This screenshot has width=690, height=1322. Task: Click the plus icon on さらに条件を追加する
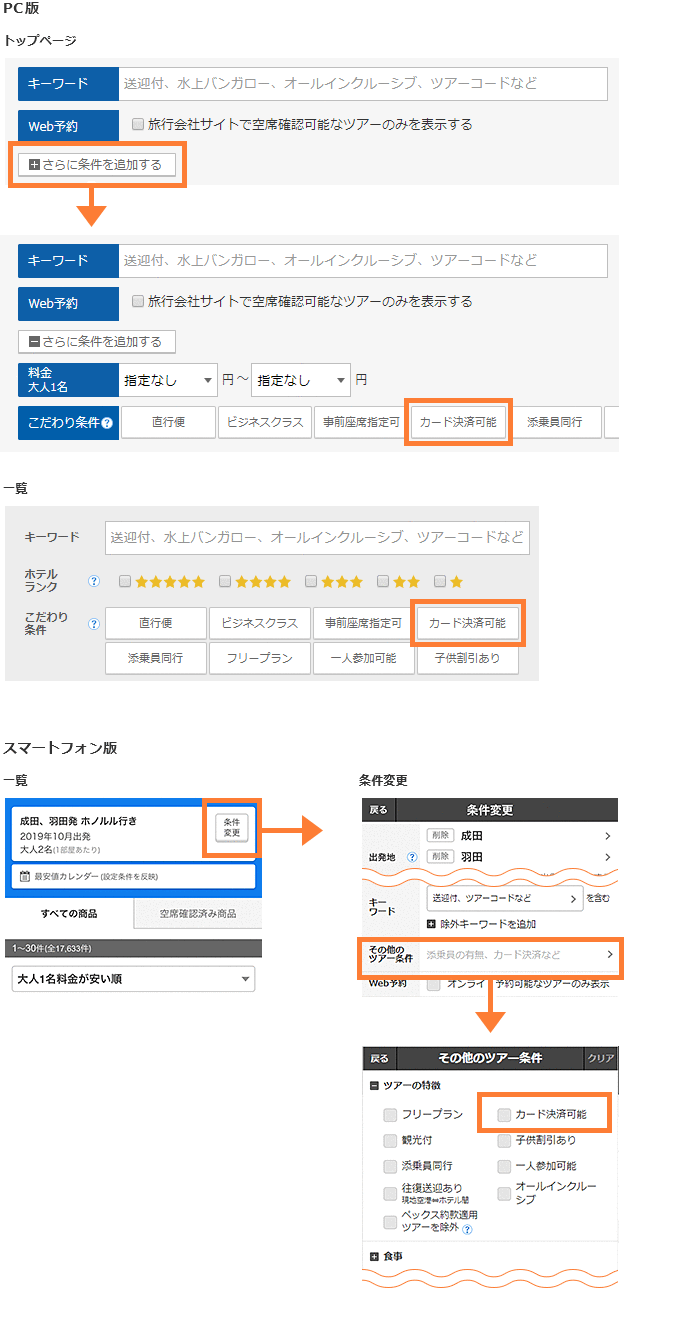34,165
